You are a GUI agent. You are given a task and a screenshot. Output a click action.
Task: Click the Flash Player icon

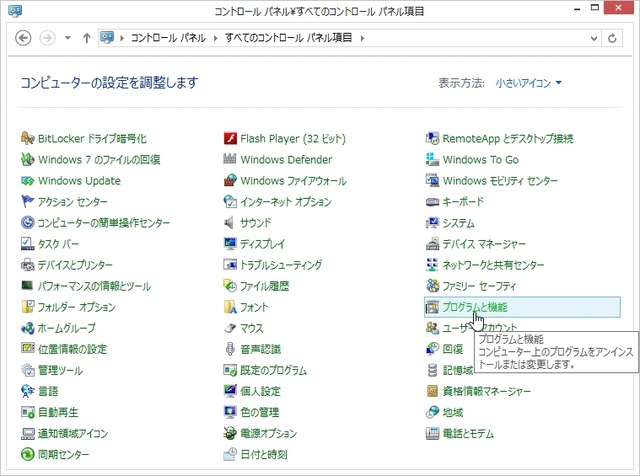230,138
